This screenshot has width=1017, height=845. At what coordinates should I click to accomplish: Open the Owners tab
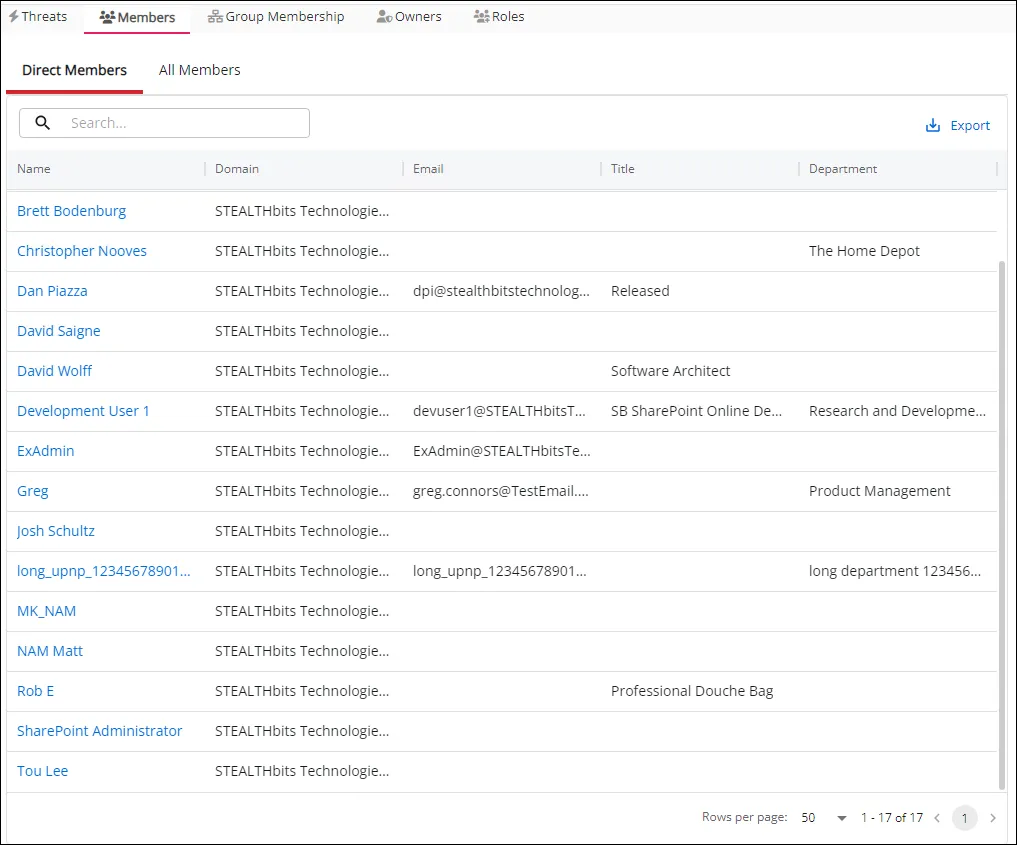pyautogui.click(x=409, y=16)
